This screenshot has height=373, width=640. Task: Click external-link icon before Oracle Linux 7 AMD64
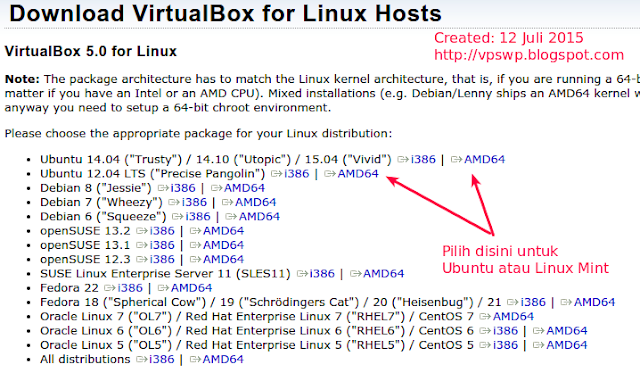coord(485,317)
